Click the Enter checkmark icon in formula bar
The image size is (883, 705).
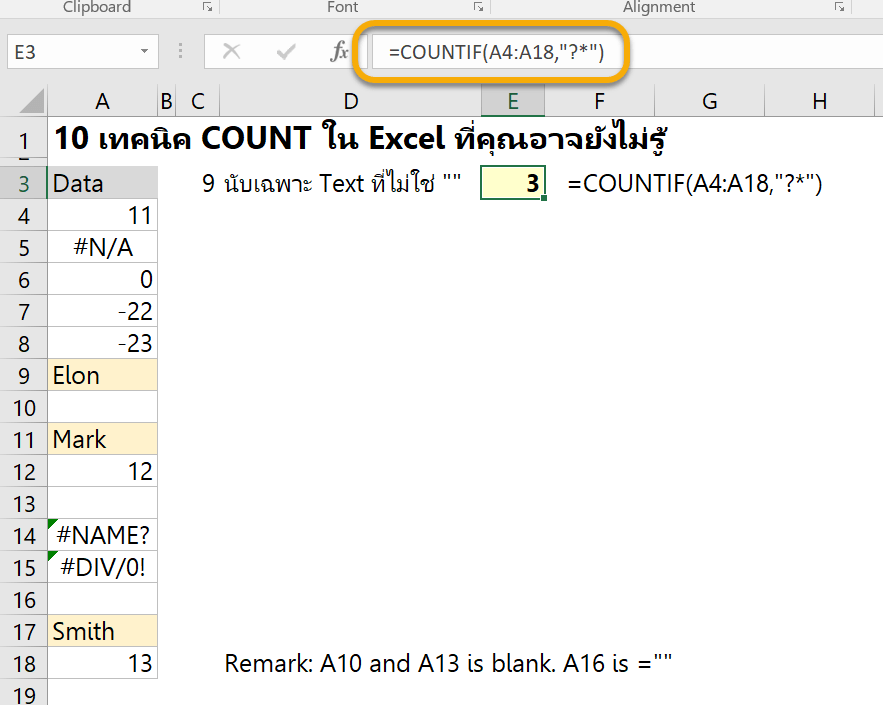287,51
